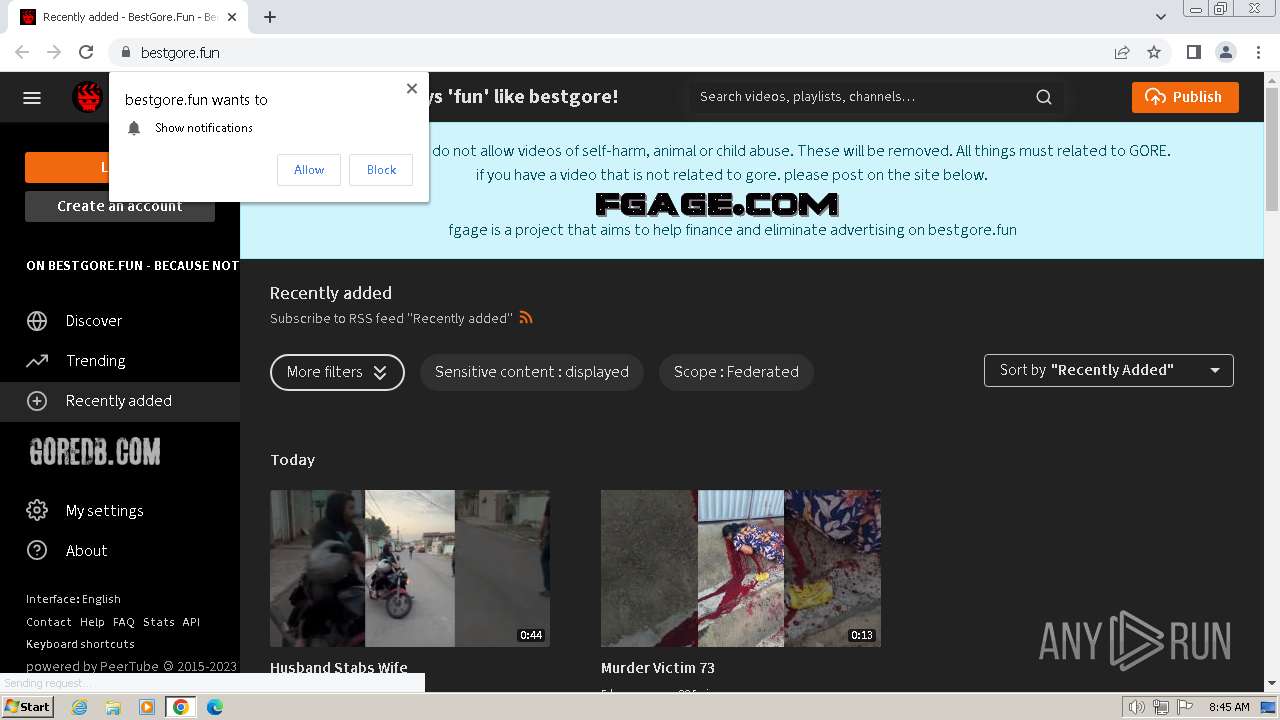Click the browser Back arrow
The width and height of the screenshot is (1280, 720).
22,52
